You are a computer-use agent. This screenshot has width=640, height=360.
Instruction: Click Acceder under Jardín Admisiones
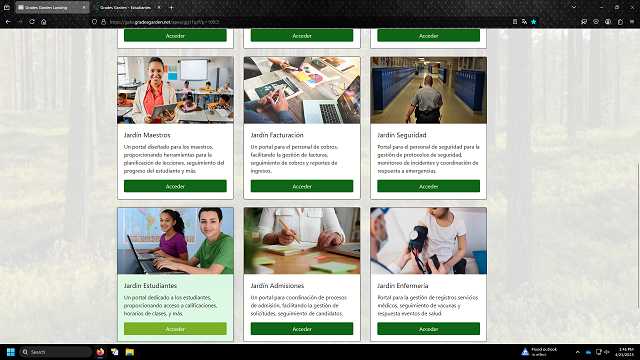pyautogui.click(x=302, y=329)
